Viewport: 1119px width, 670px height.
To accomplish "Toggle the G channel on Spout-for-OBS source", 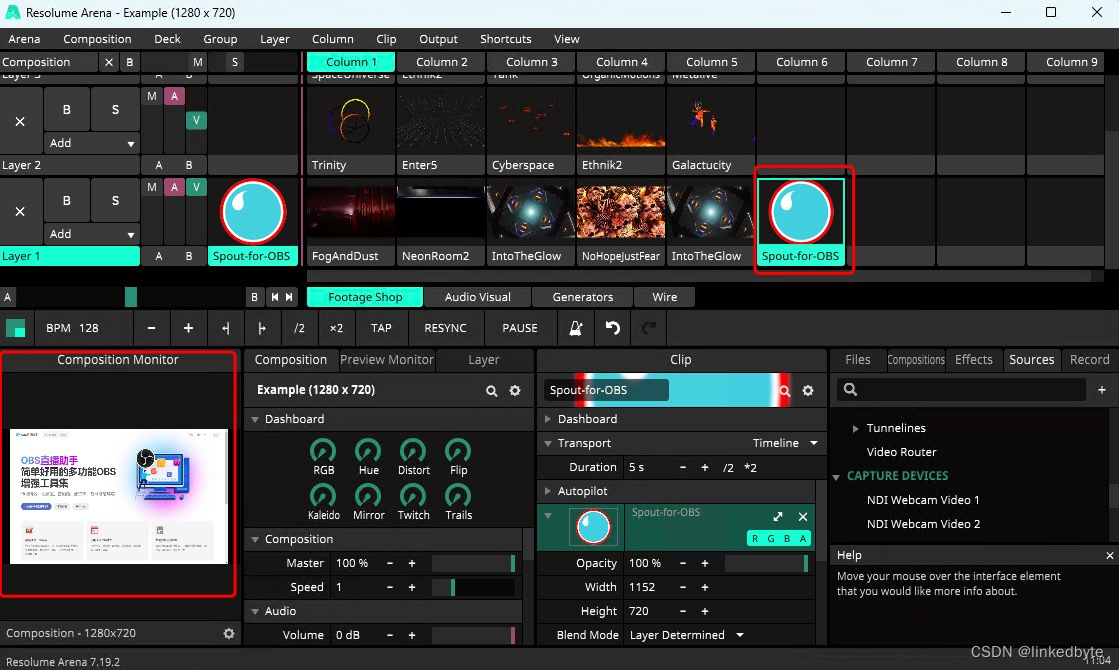I will click(771, 539).
